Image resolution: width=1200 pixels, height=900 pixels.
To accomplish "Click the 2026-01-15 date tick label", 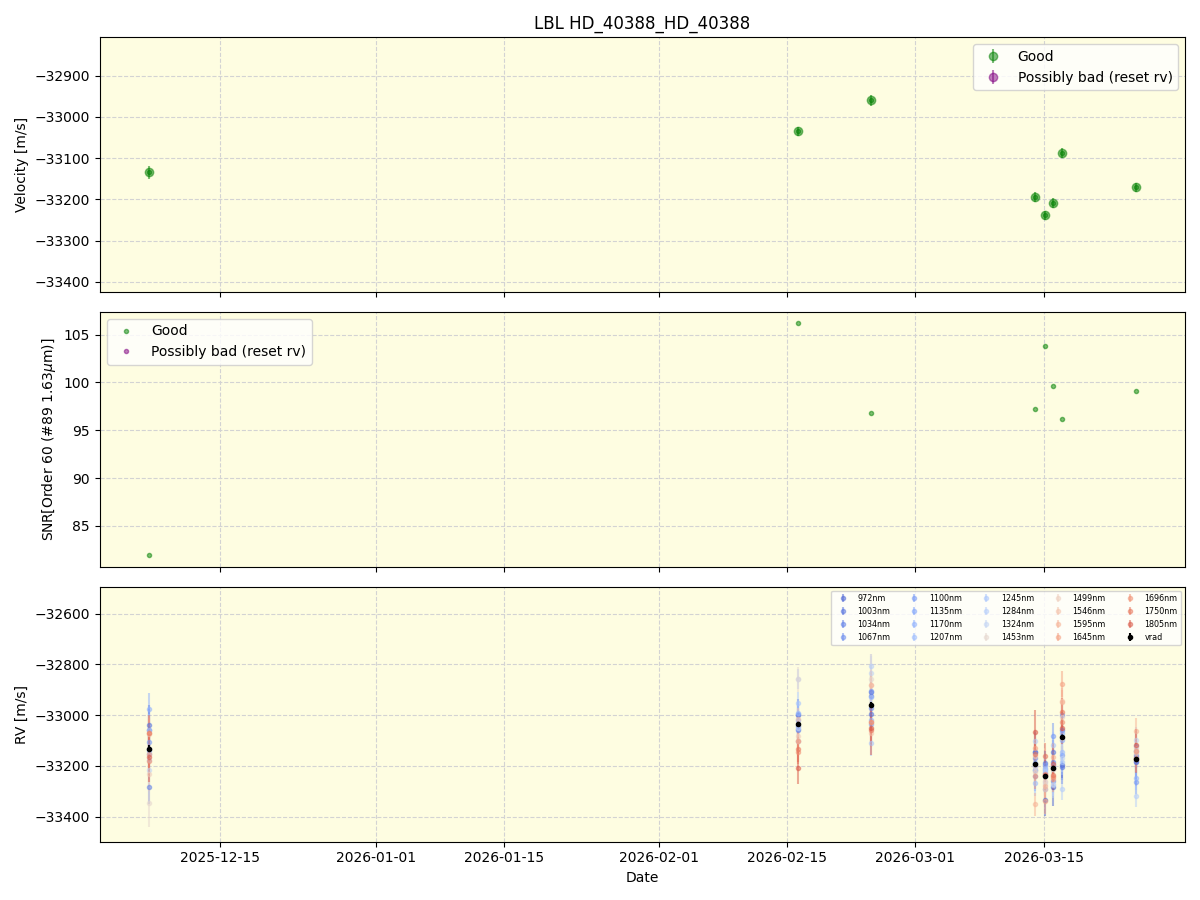I will 504,857.
